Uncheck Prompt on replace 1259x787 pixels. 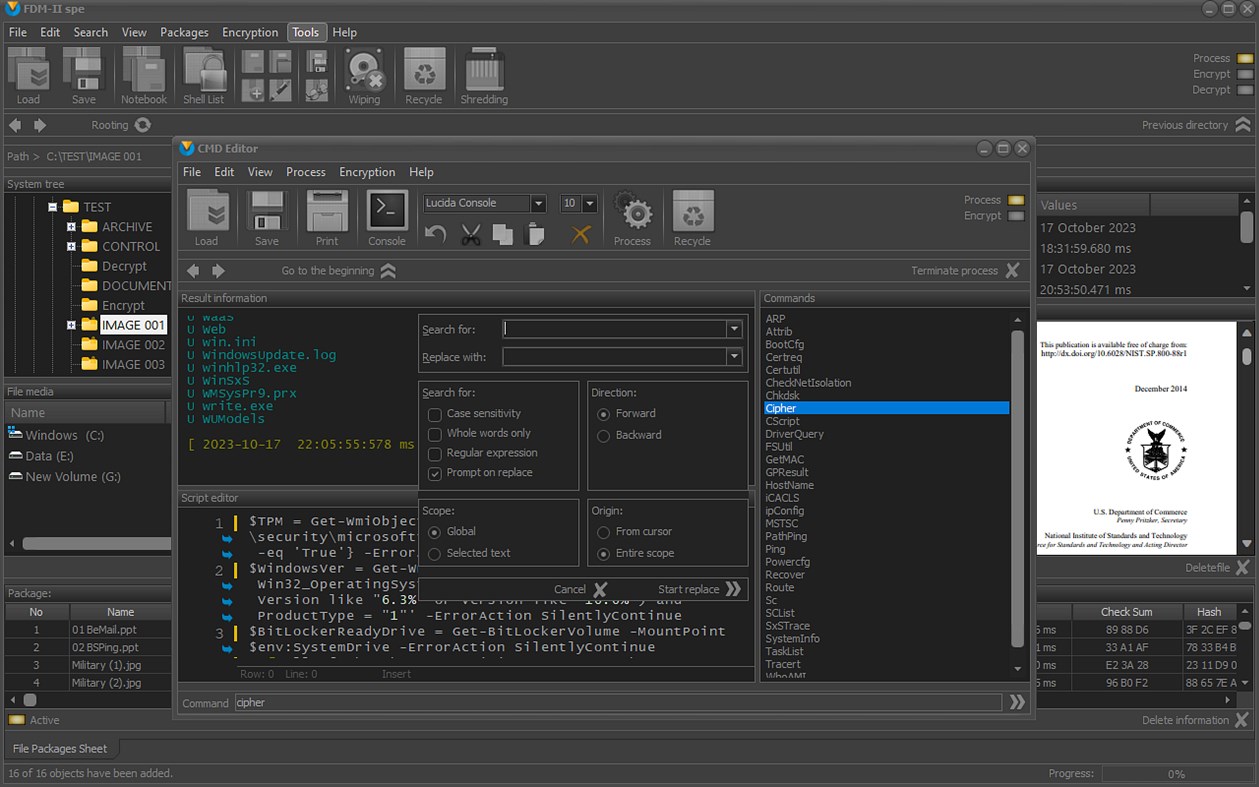[435, 474]
